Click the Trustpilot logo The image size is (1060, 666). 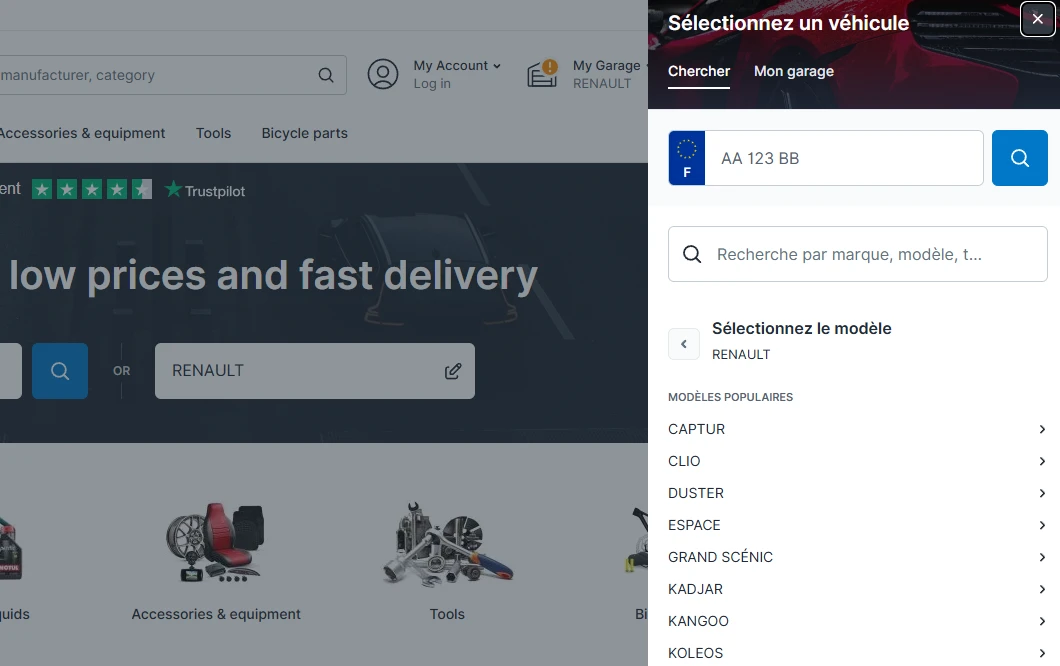(206, 190)
